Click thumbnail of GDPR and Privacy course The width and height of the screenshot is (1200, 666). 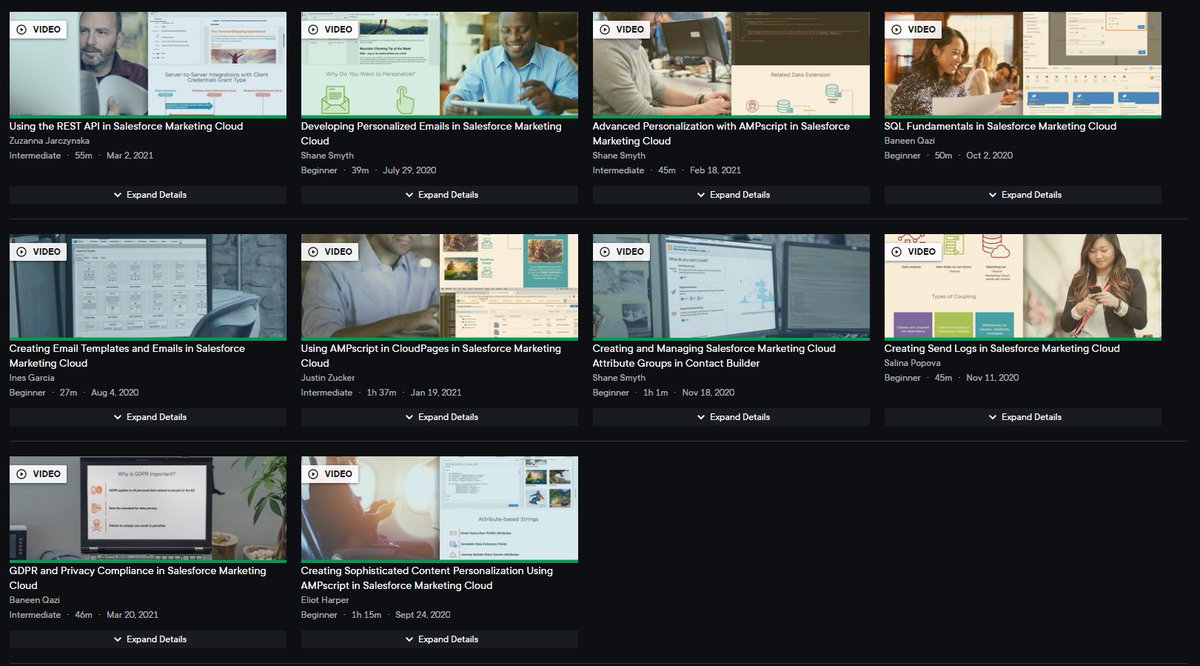point(148,509)
